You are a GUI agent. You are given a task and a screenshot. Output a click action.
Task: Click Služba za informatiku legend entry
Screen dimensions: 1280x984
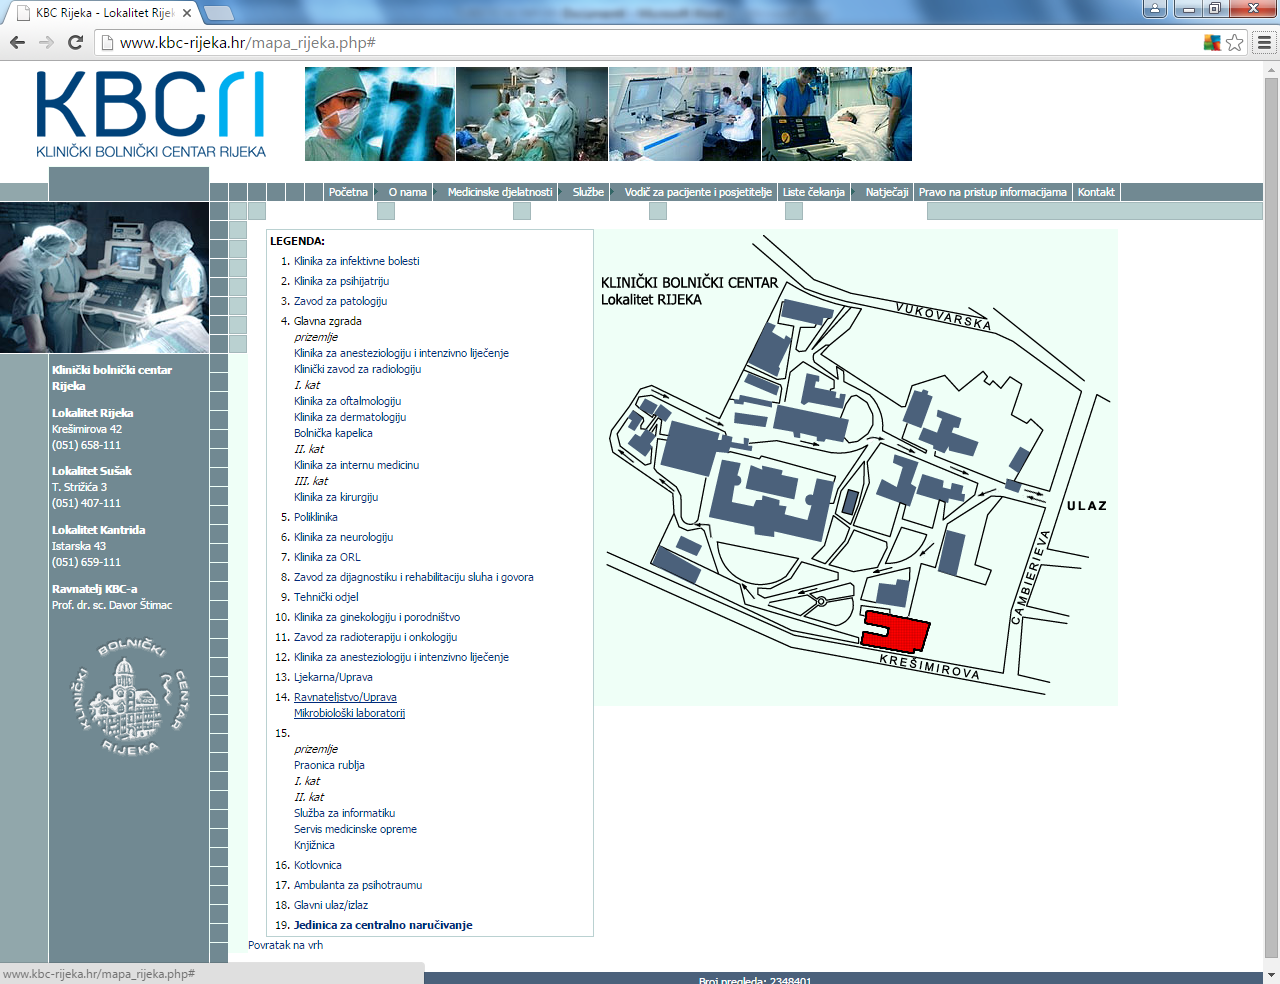344,813
